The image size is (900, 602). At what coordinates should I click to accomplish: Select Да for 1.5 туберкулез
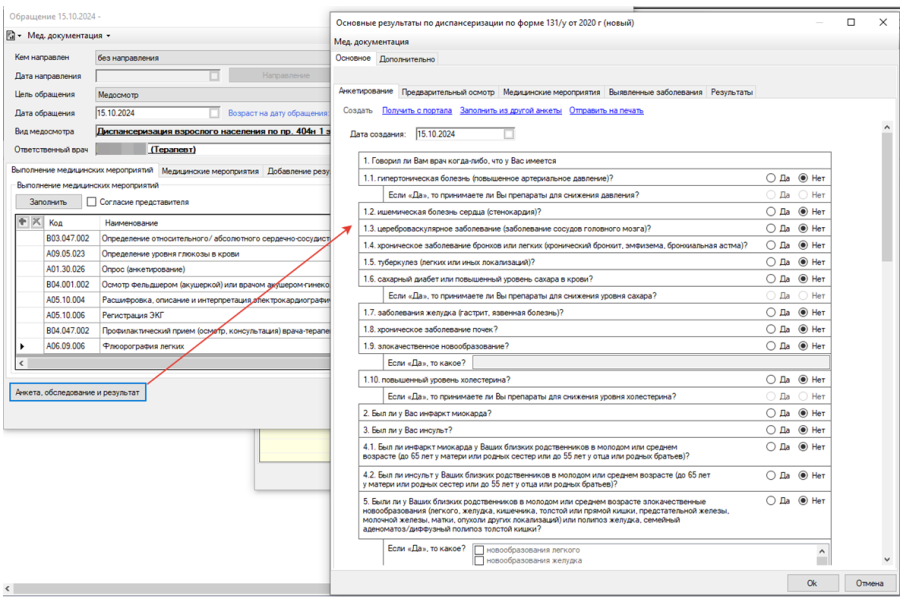(771, 262)
